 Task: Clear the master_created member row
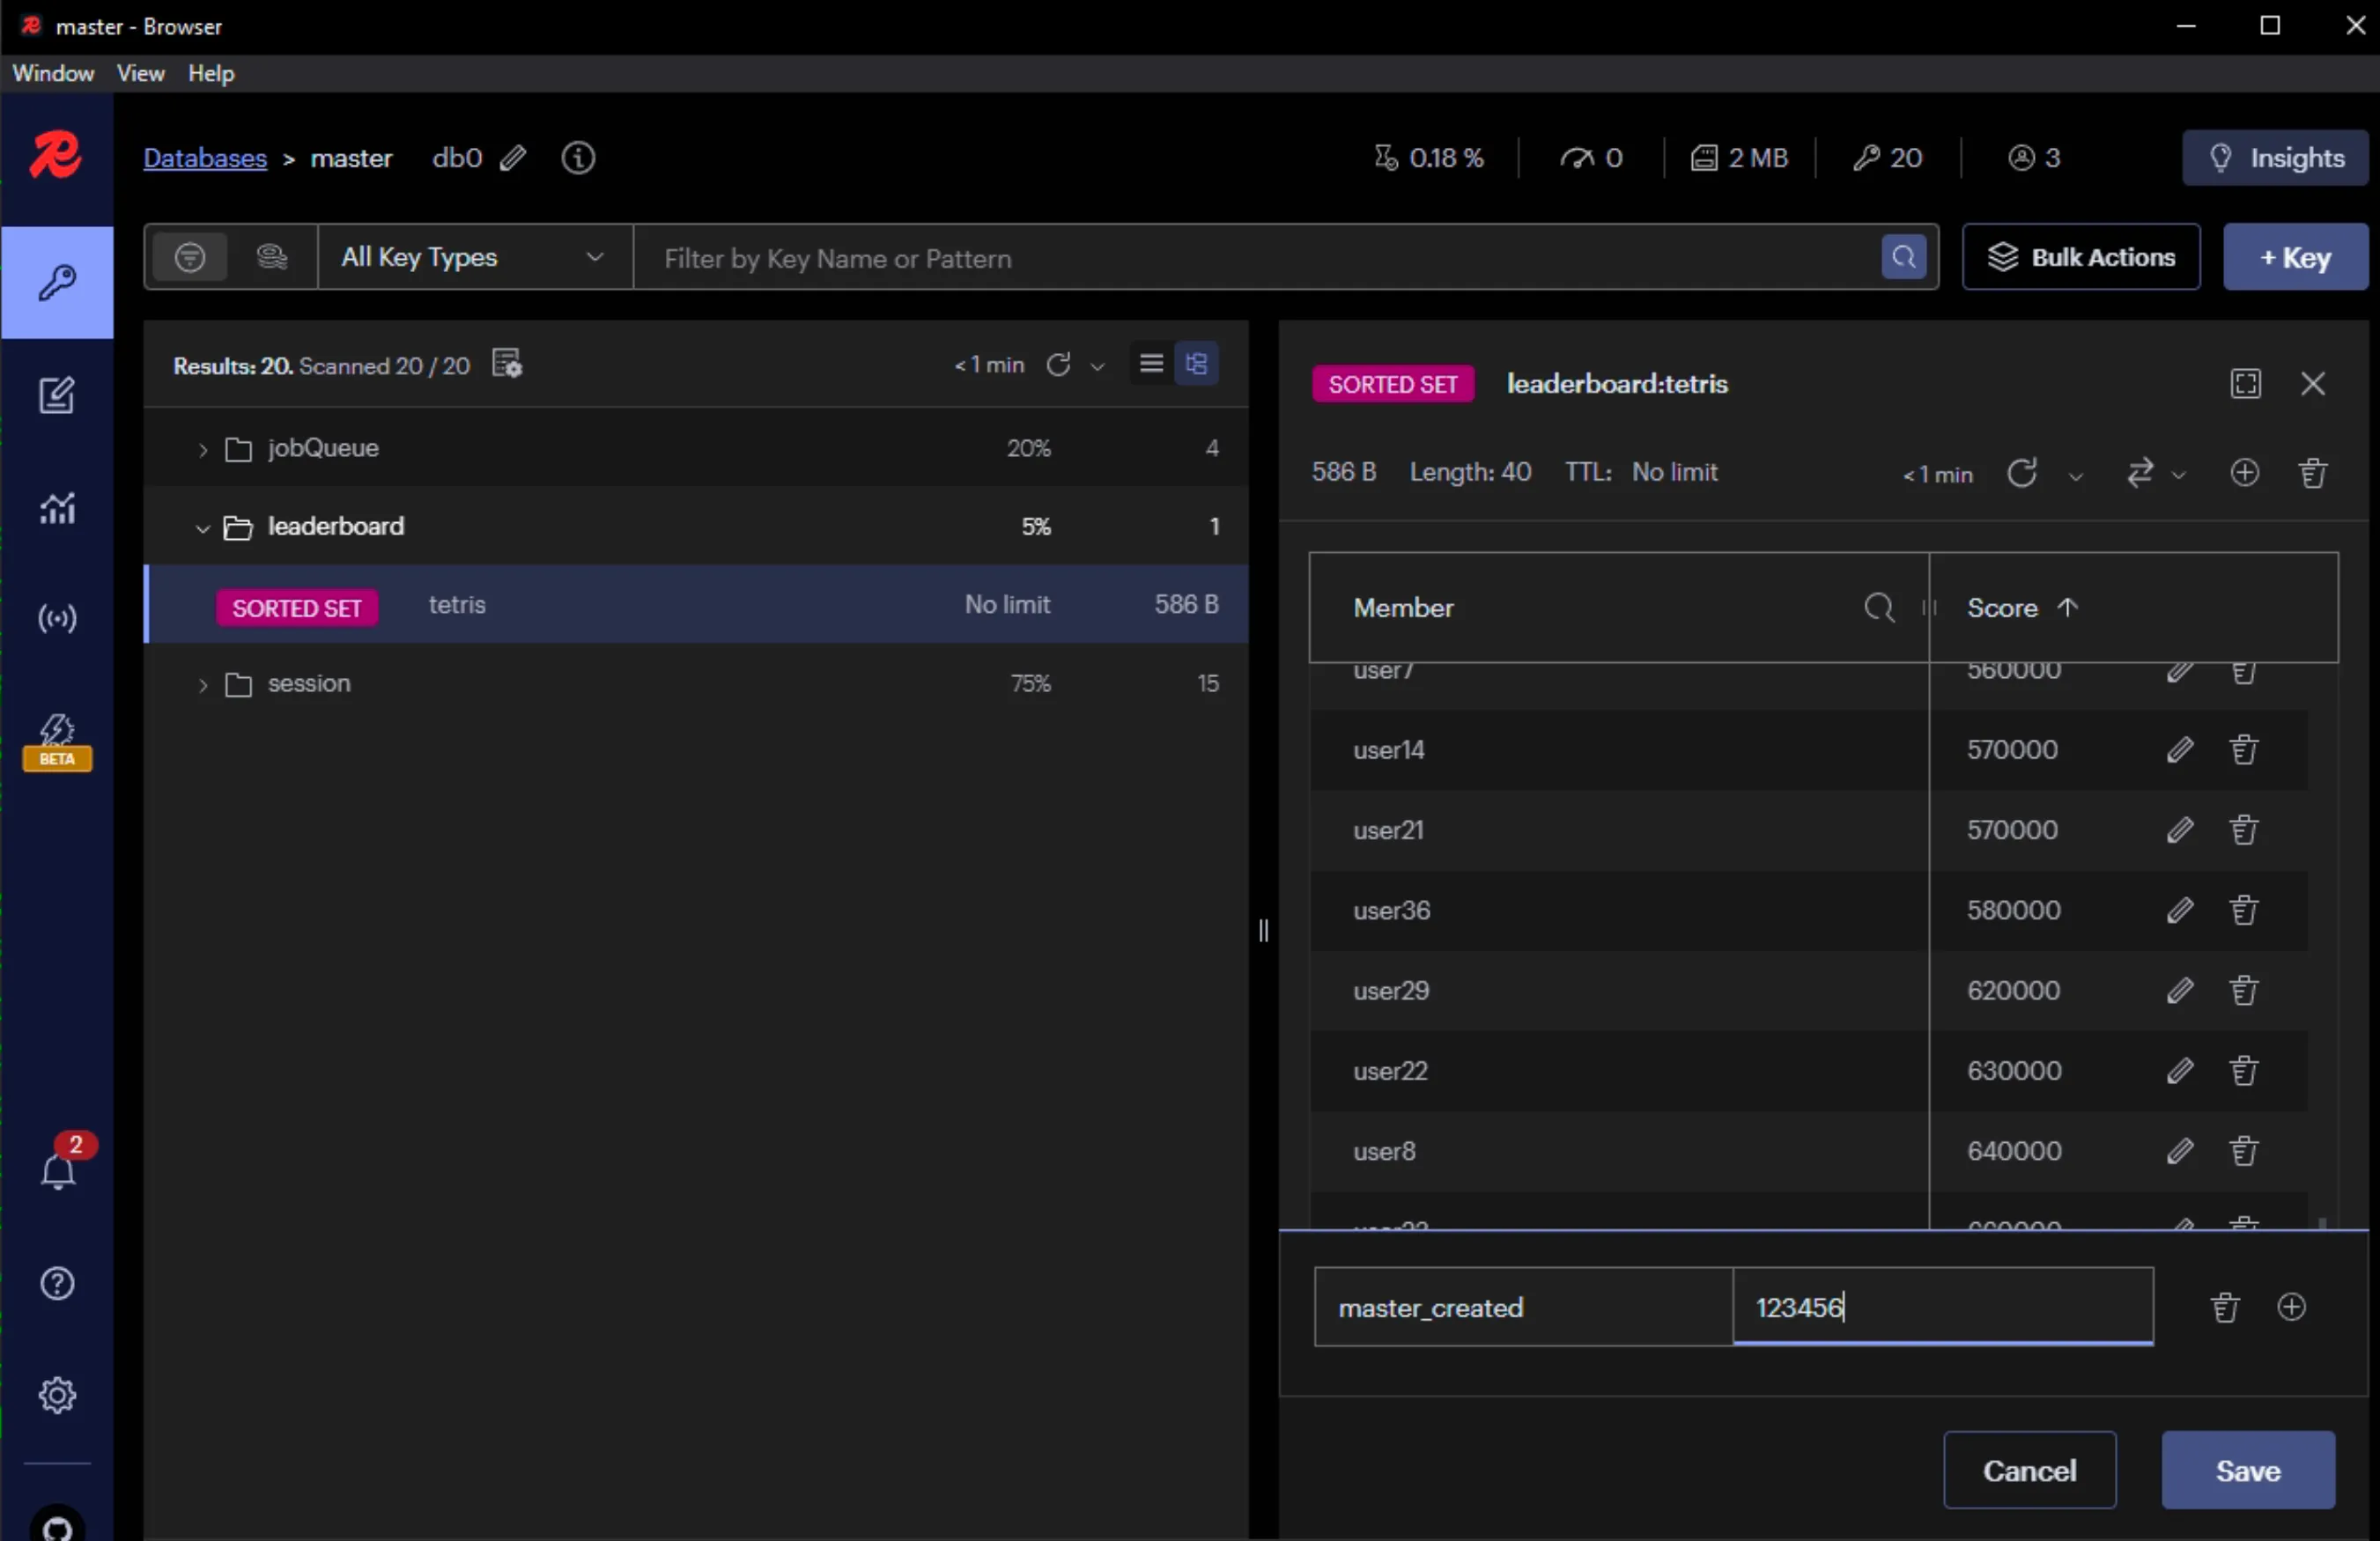point(2224,1308)
